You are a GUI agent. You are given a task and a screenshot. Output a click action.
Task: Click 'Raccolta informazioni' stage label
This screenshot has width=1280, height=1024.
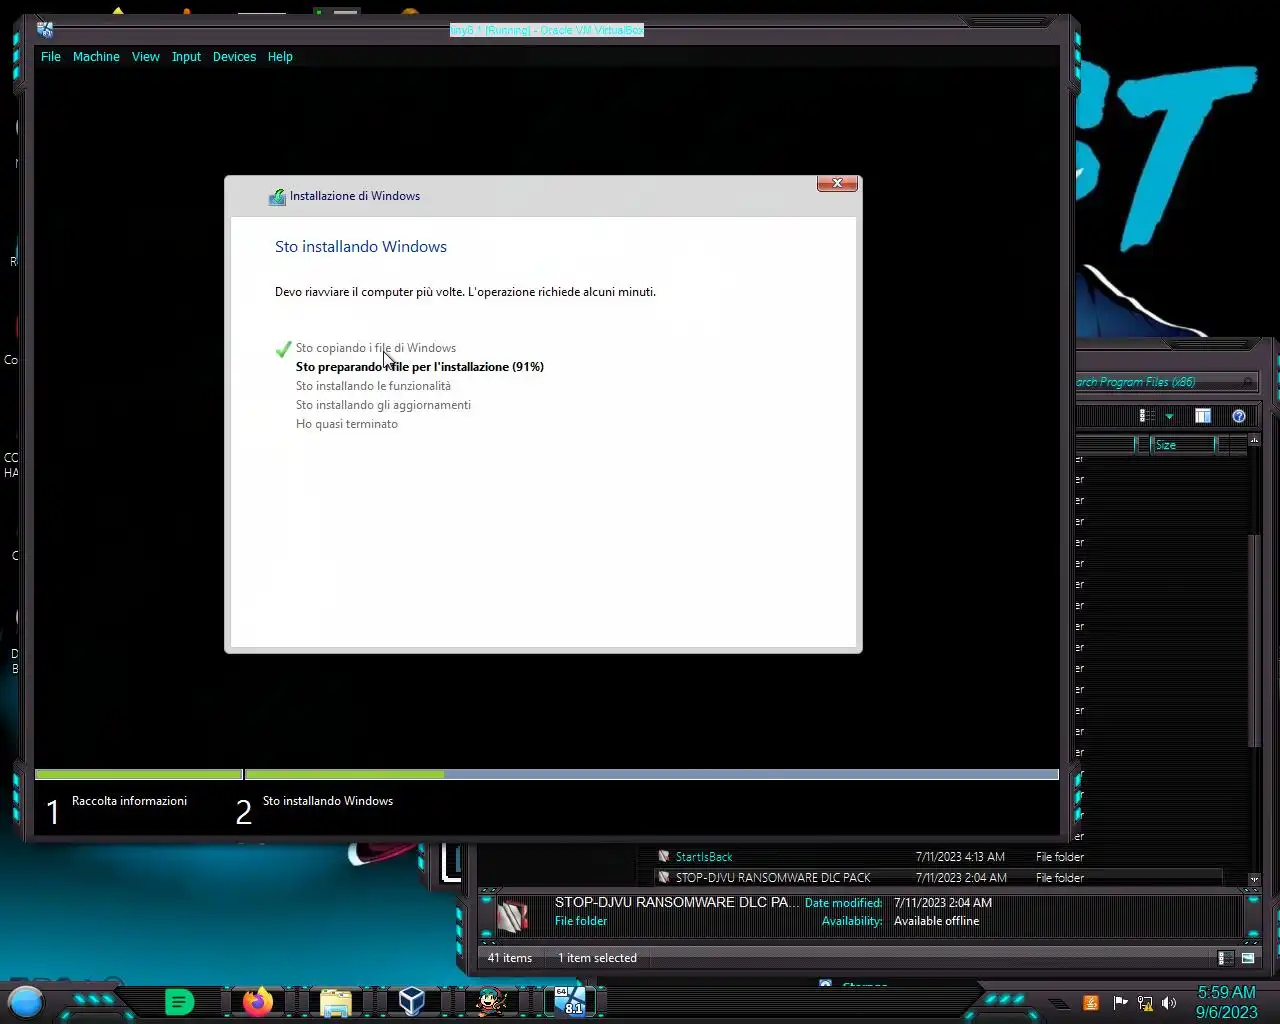coord(129,801)
